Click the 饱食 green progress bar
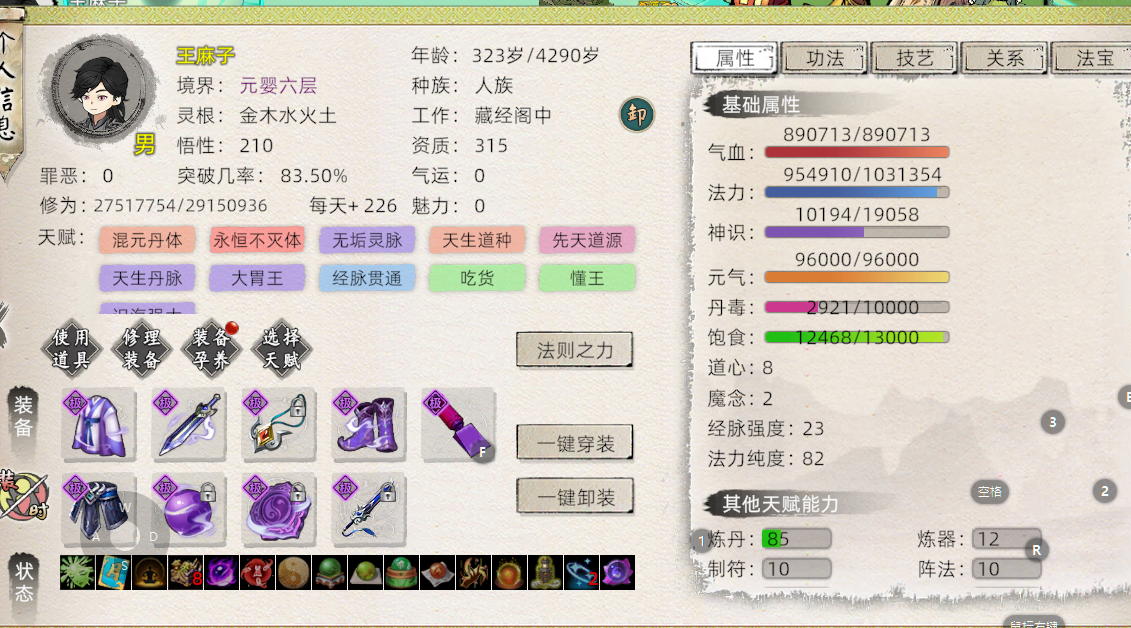The height and width of the screenshot is (628, 1131). pyautogui.click(x=857, y=337)
